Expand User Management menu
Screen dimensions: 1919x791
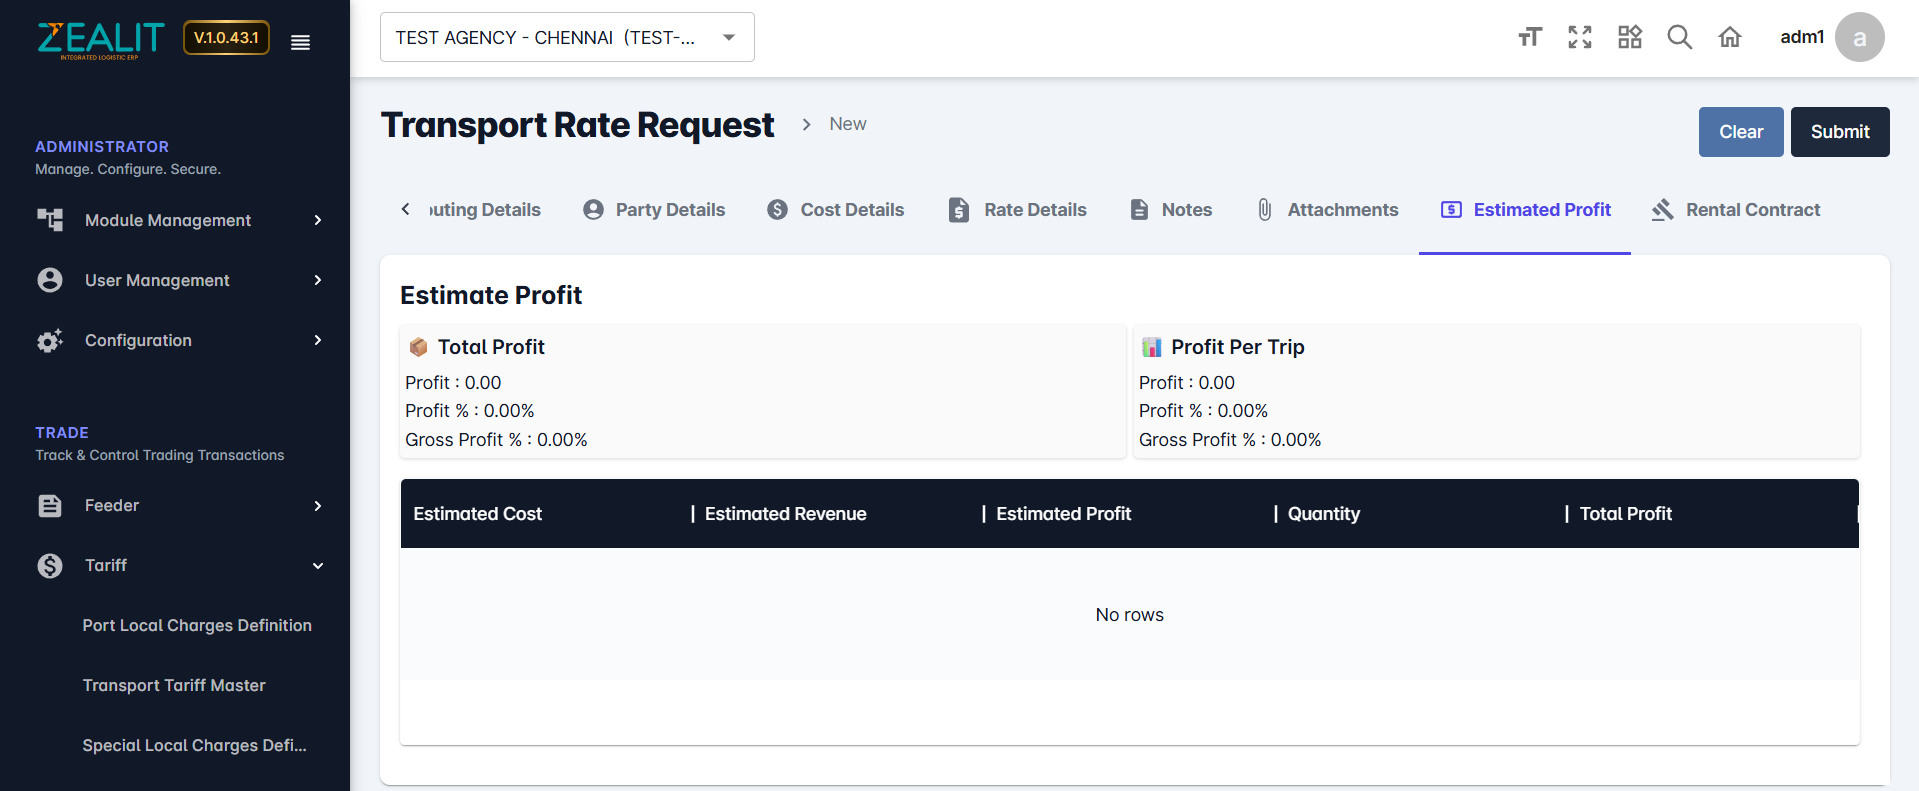point(180,280)
